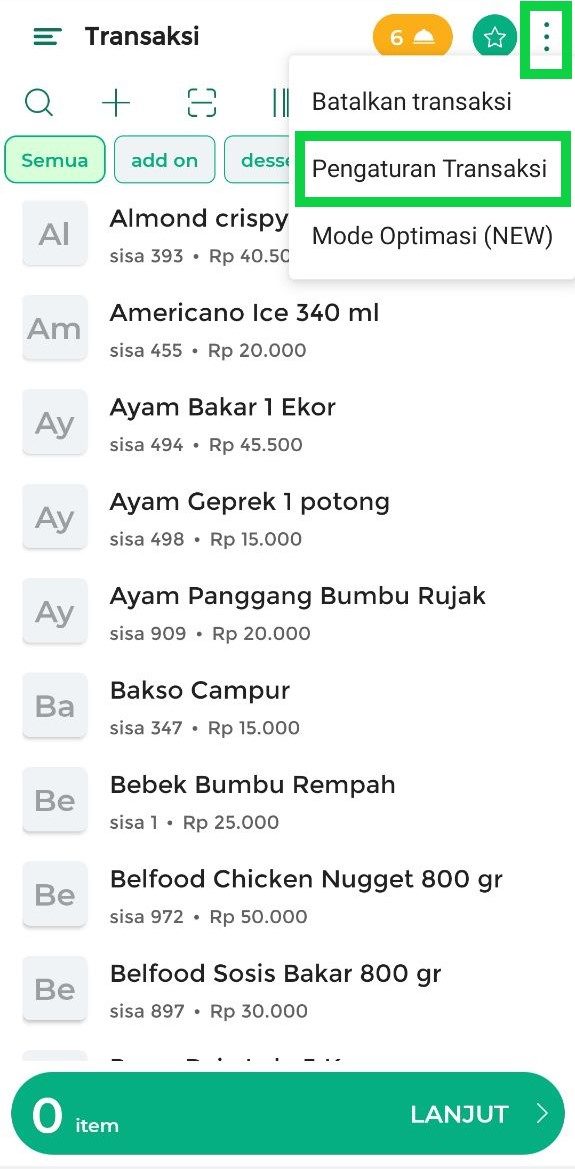Tap the plus add item icon
The height and width of the screenshot is (1169, 575).
116,103
